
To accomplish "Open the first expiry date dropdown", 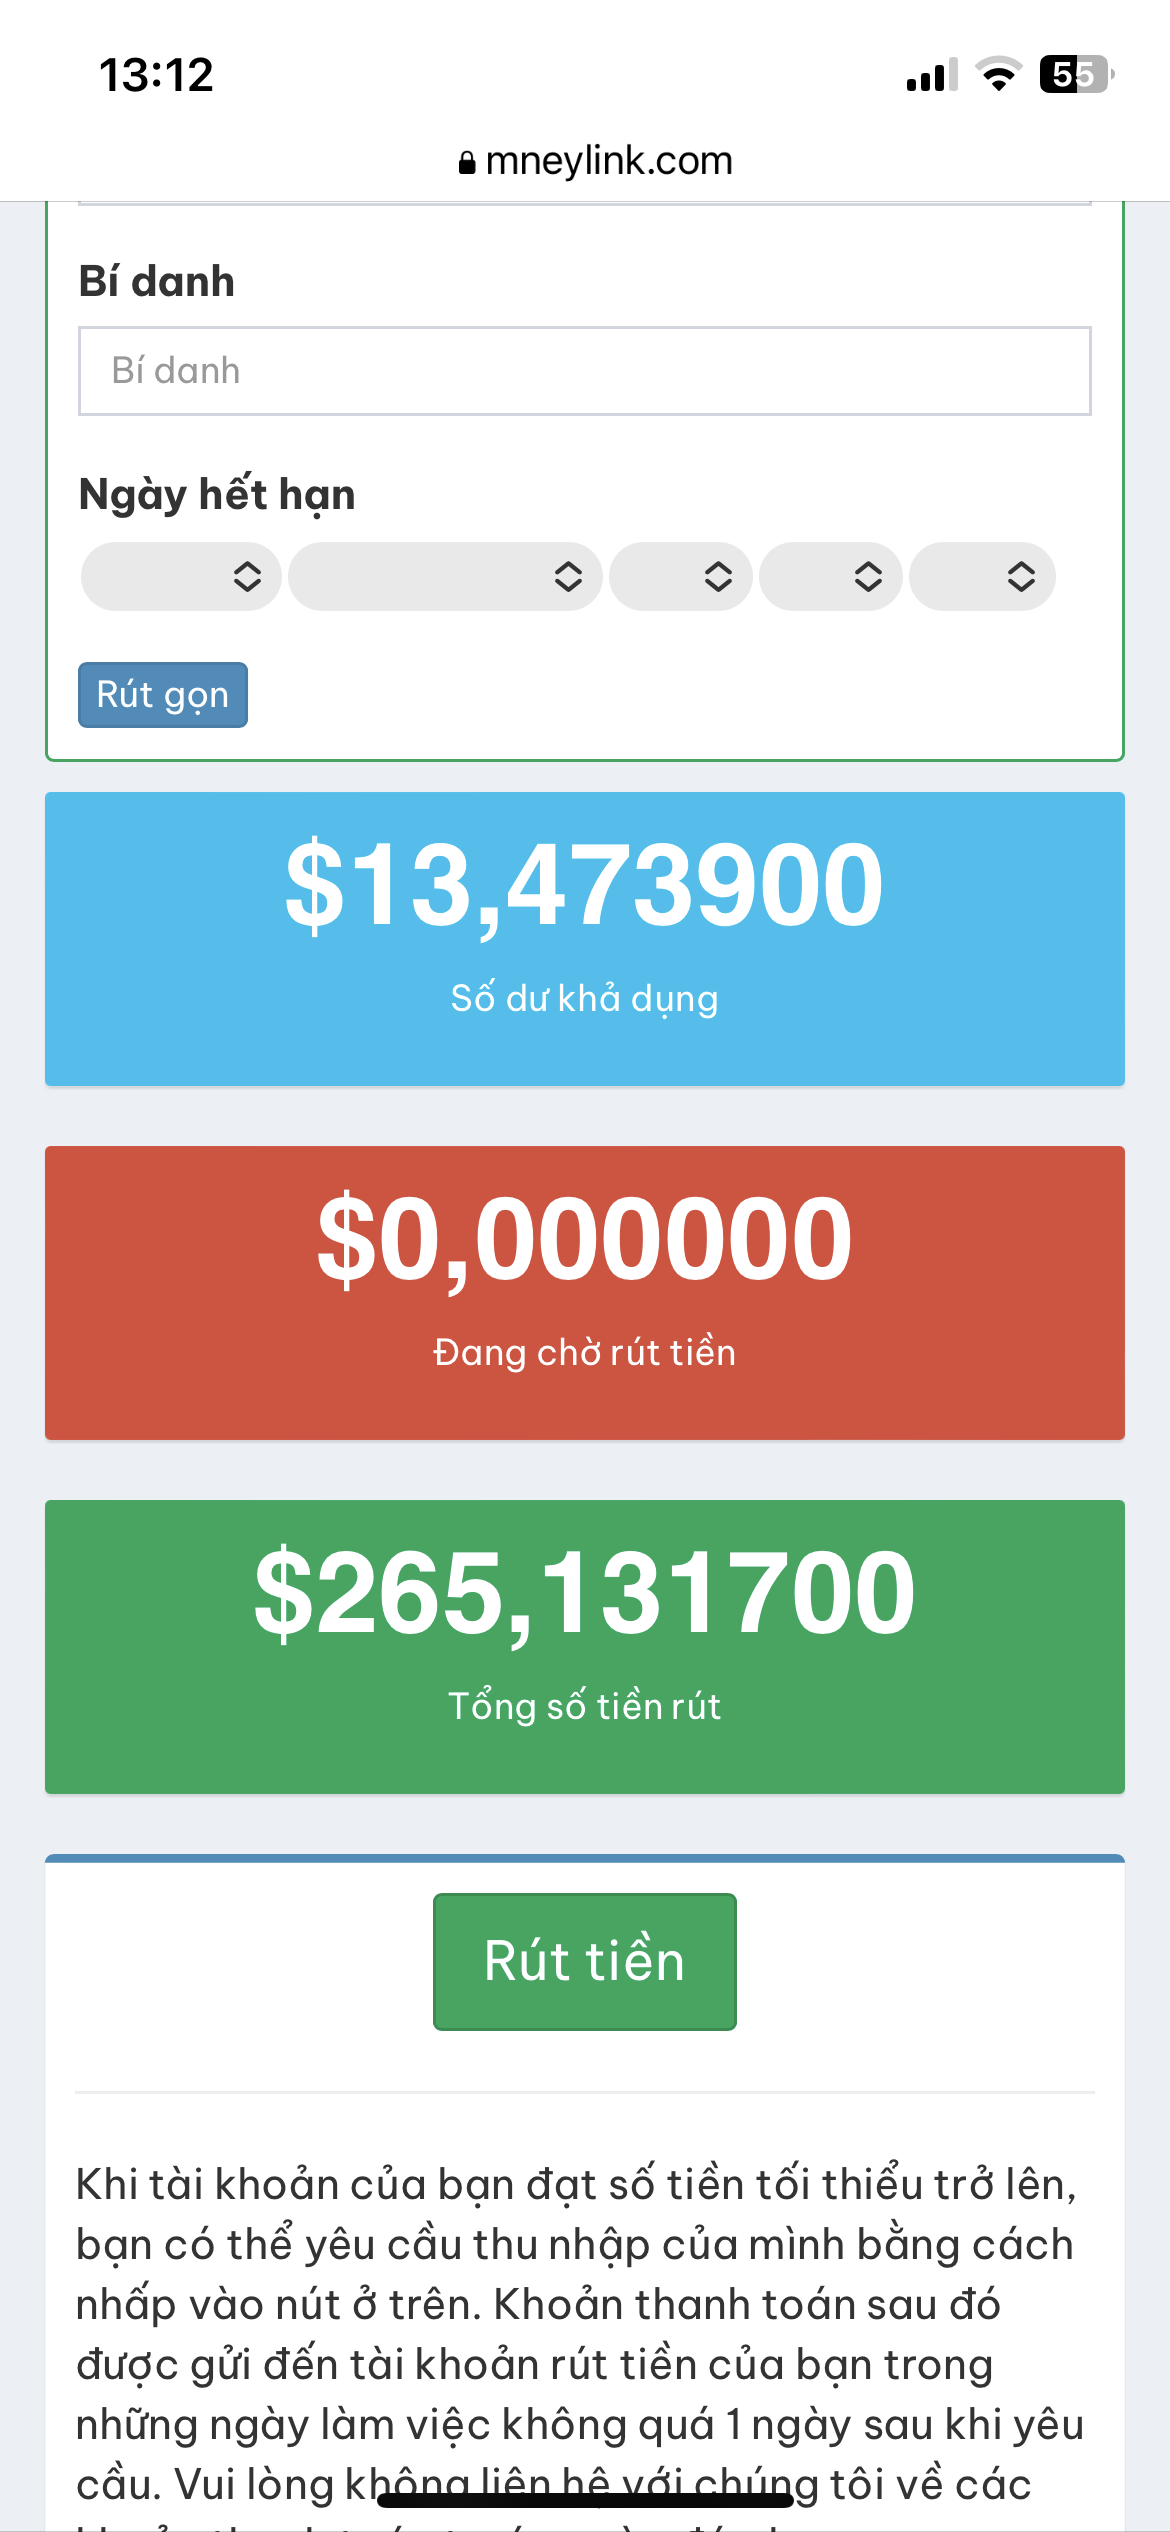I will (x=181, y=577).
